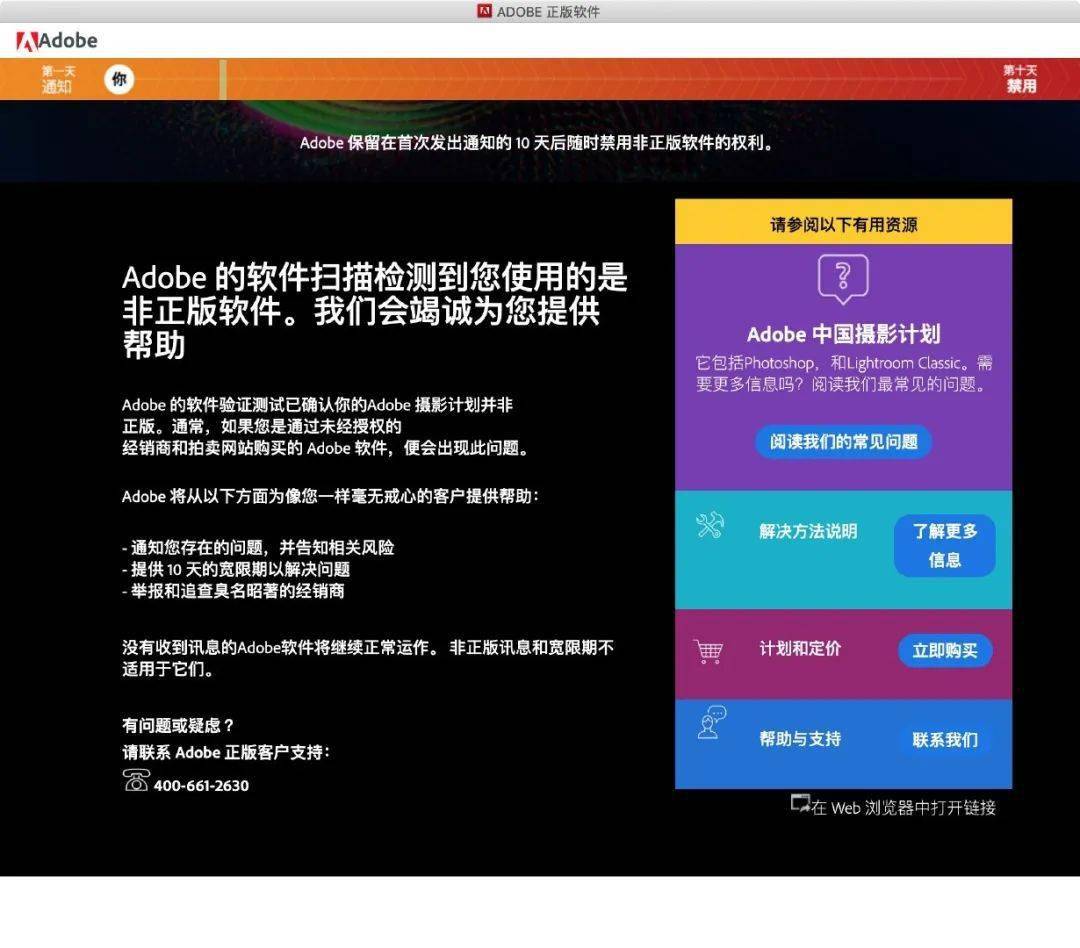
Task: Click the 你 marker on the timeline
Action: (119, 79)
